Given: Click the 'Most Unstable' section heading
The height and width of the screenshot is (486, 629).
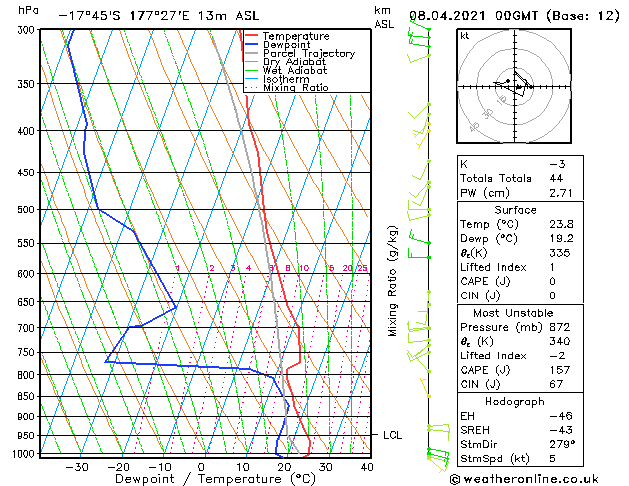Looking at the screenshot, I should click(x=513, y=313).
